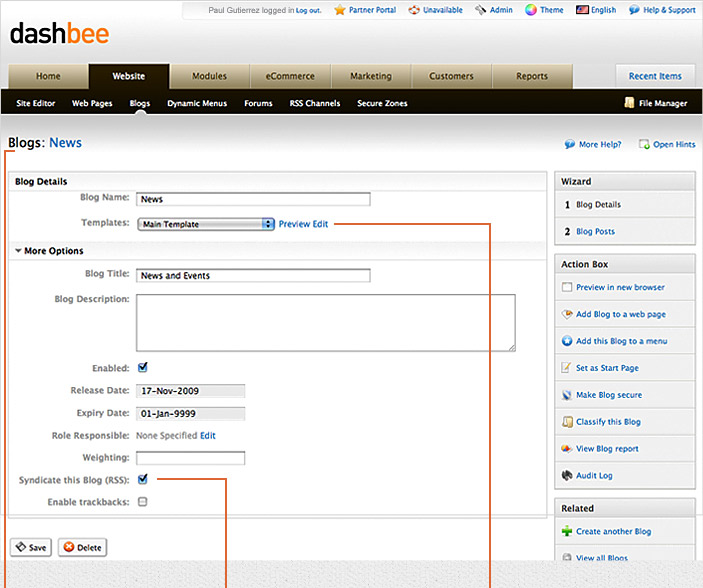Go to Forums in the submenu
Image resolution: width=703 pixels, height=588 pixels.
[x=258, y=103]
